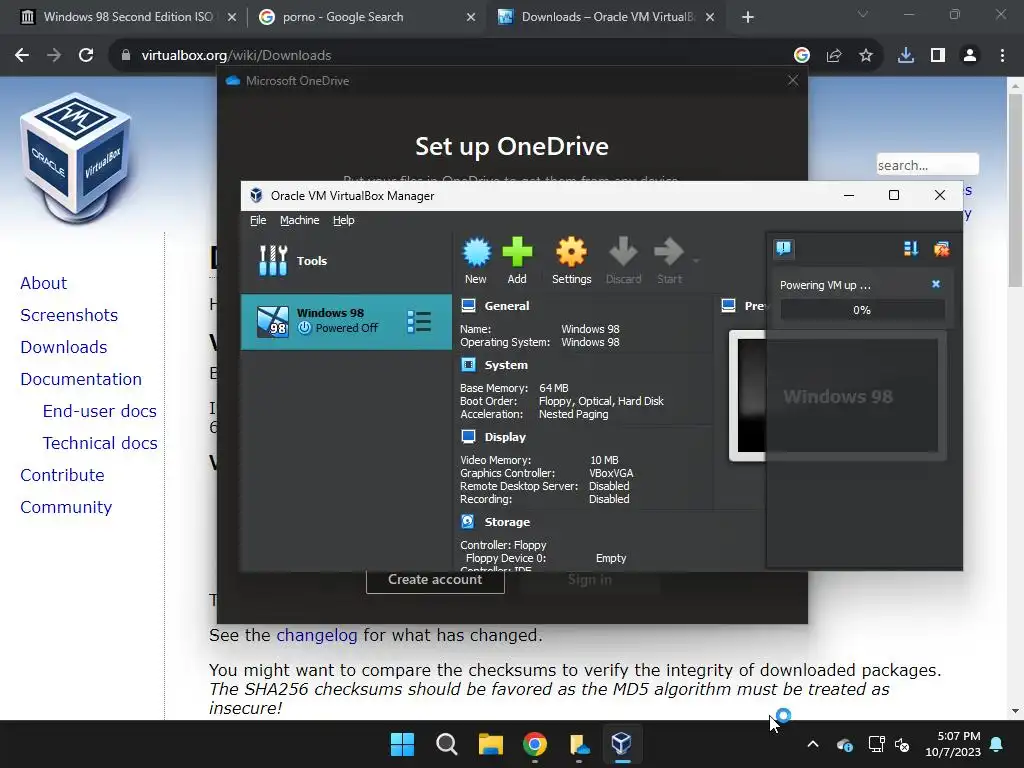Open the Machine menu in VirtualBox
Image resolution: width=1024 pixels, height=768 pixels.
click(x=300, y=220)
